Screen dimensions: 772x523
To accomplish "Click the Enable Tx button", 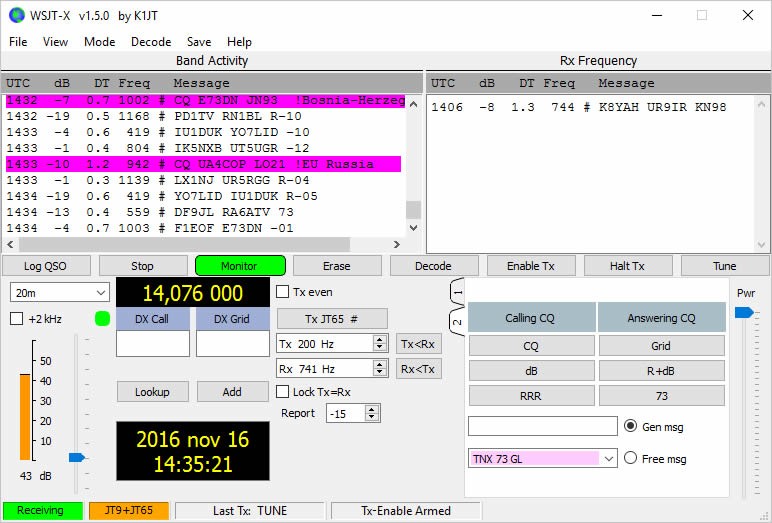I will (531, 266).
